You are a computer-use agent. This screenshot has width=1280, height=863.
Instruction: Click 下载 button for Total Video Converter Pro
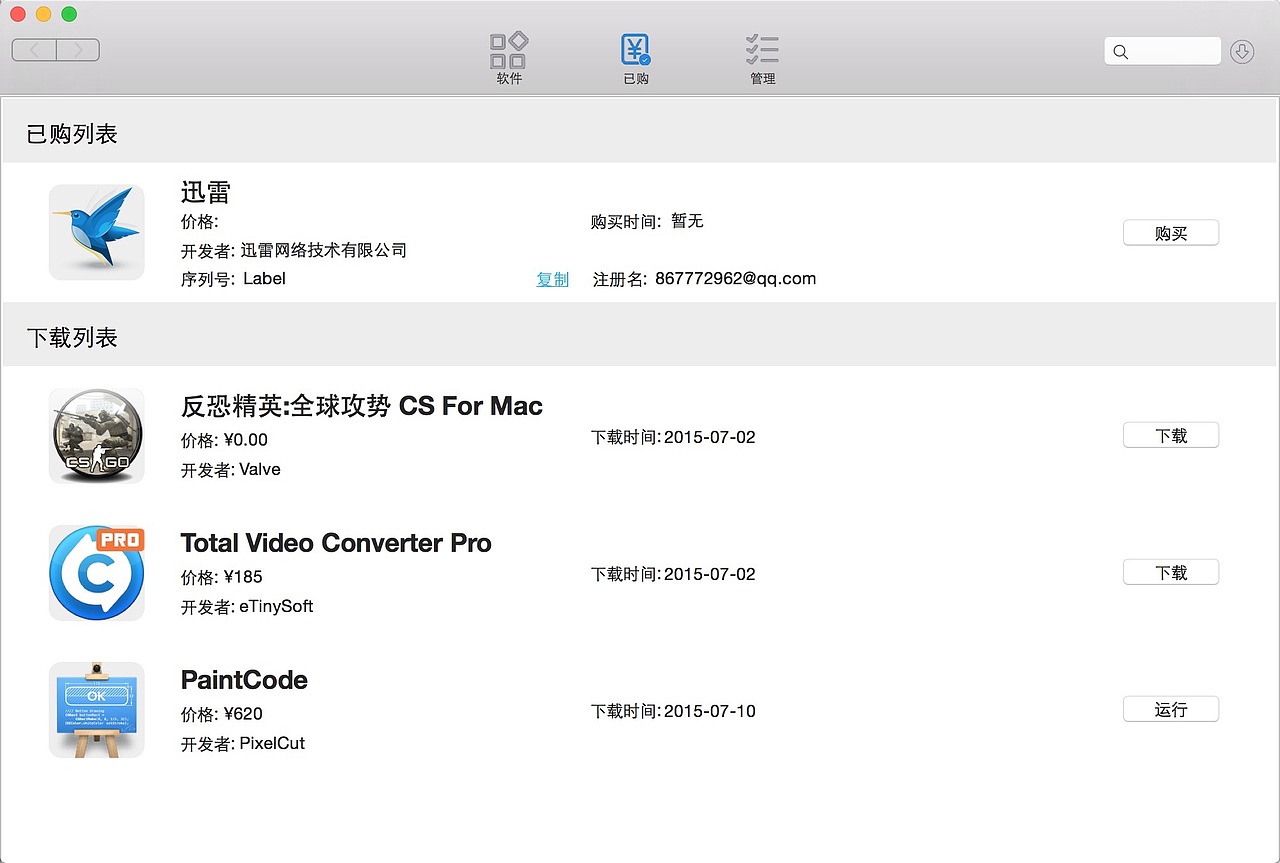click(x=1171, y=572)
